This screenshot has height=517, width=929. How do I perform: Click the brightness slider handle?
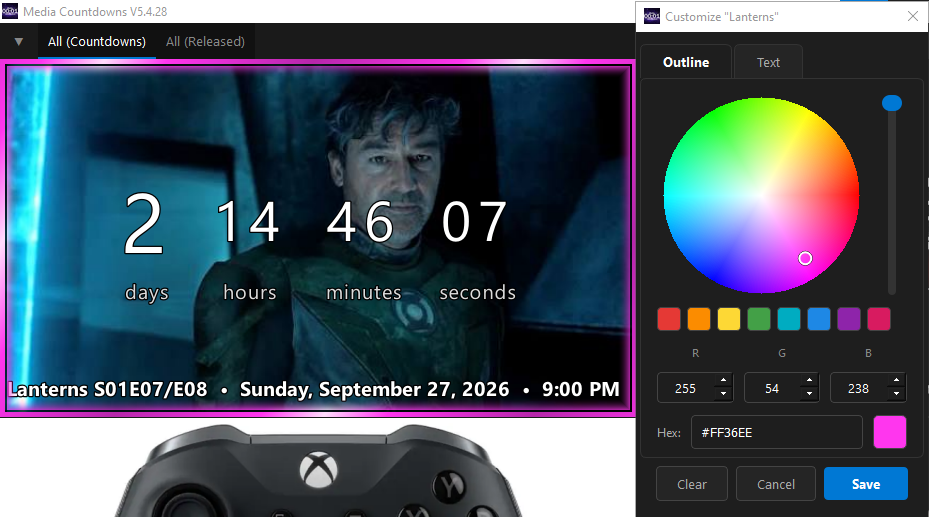[892, 103]
